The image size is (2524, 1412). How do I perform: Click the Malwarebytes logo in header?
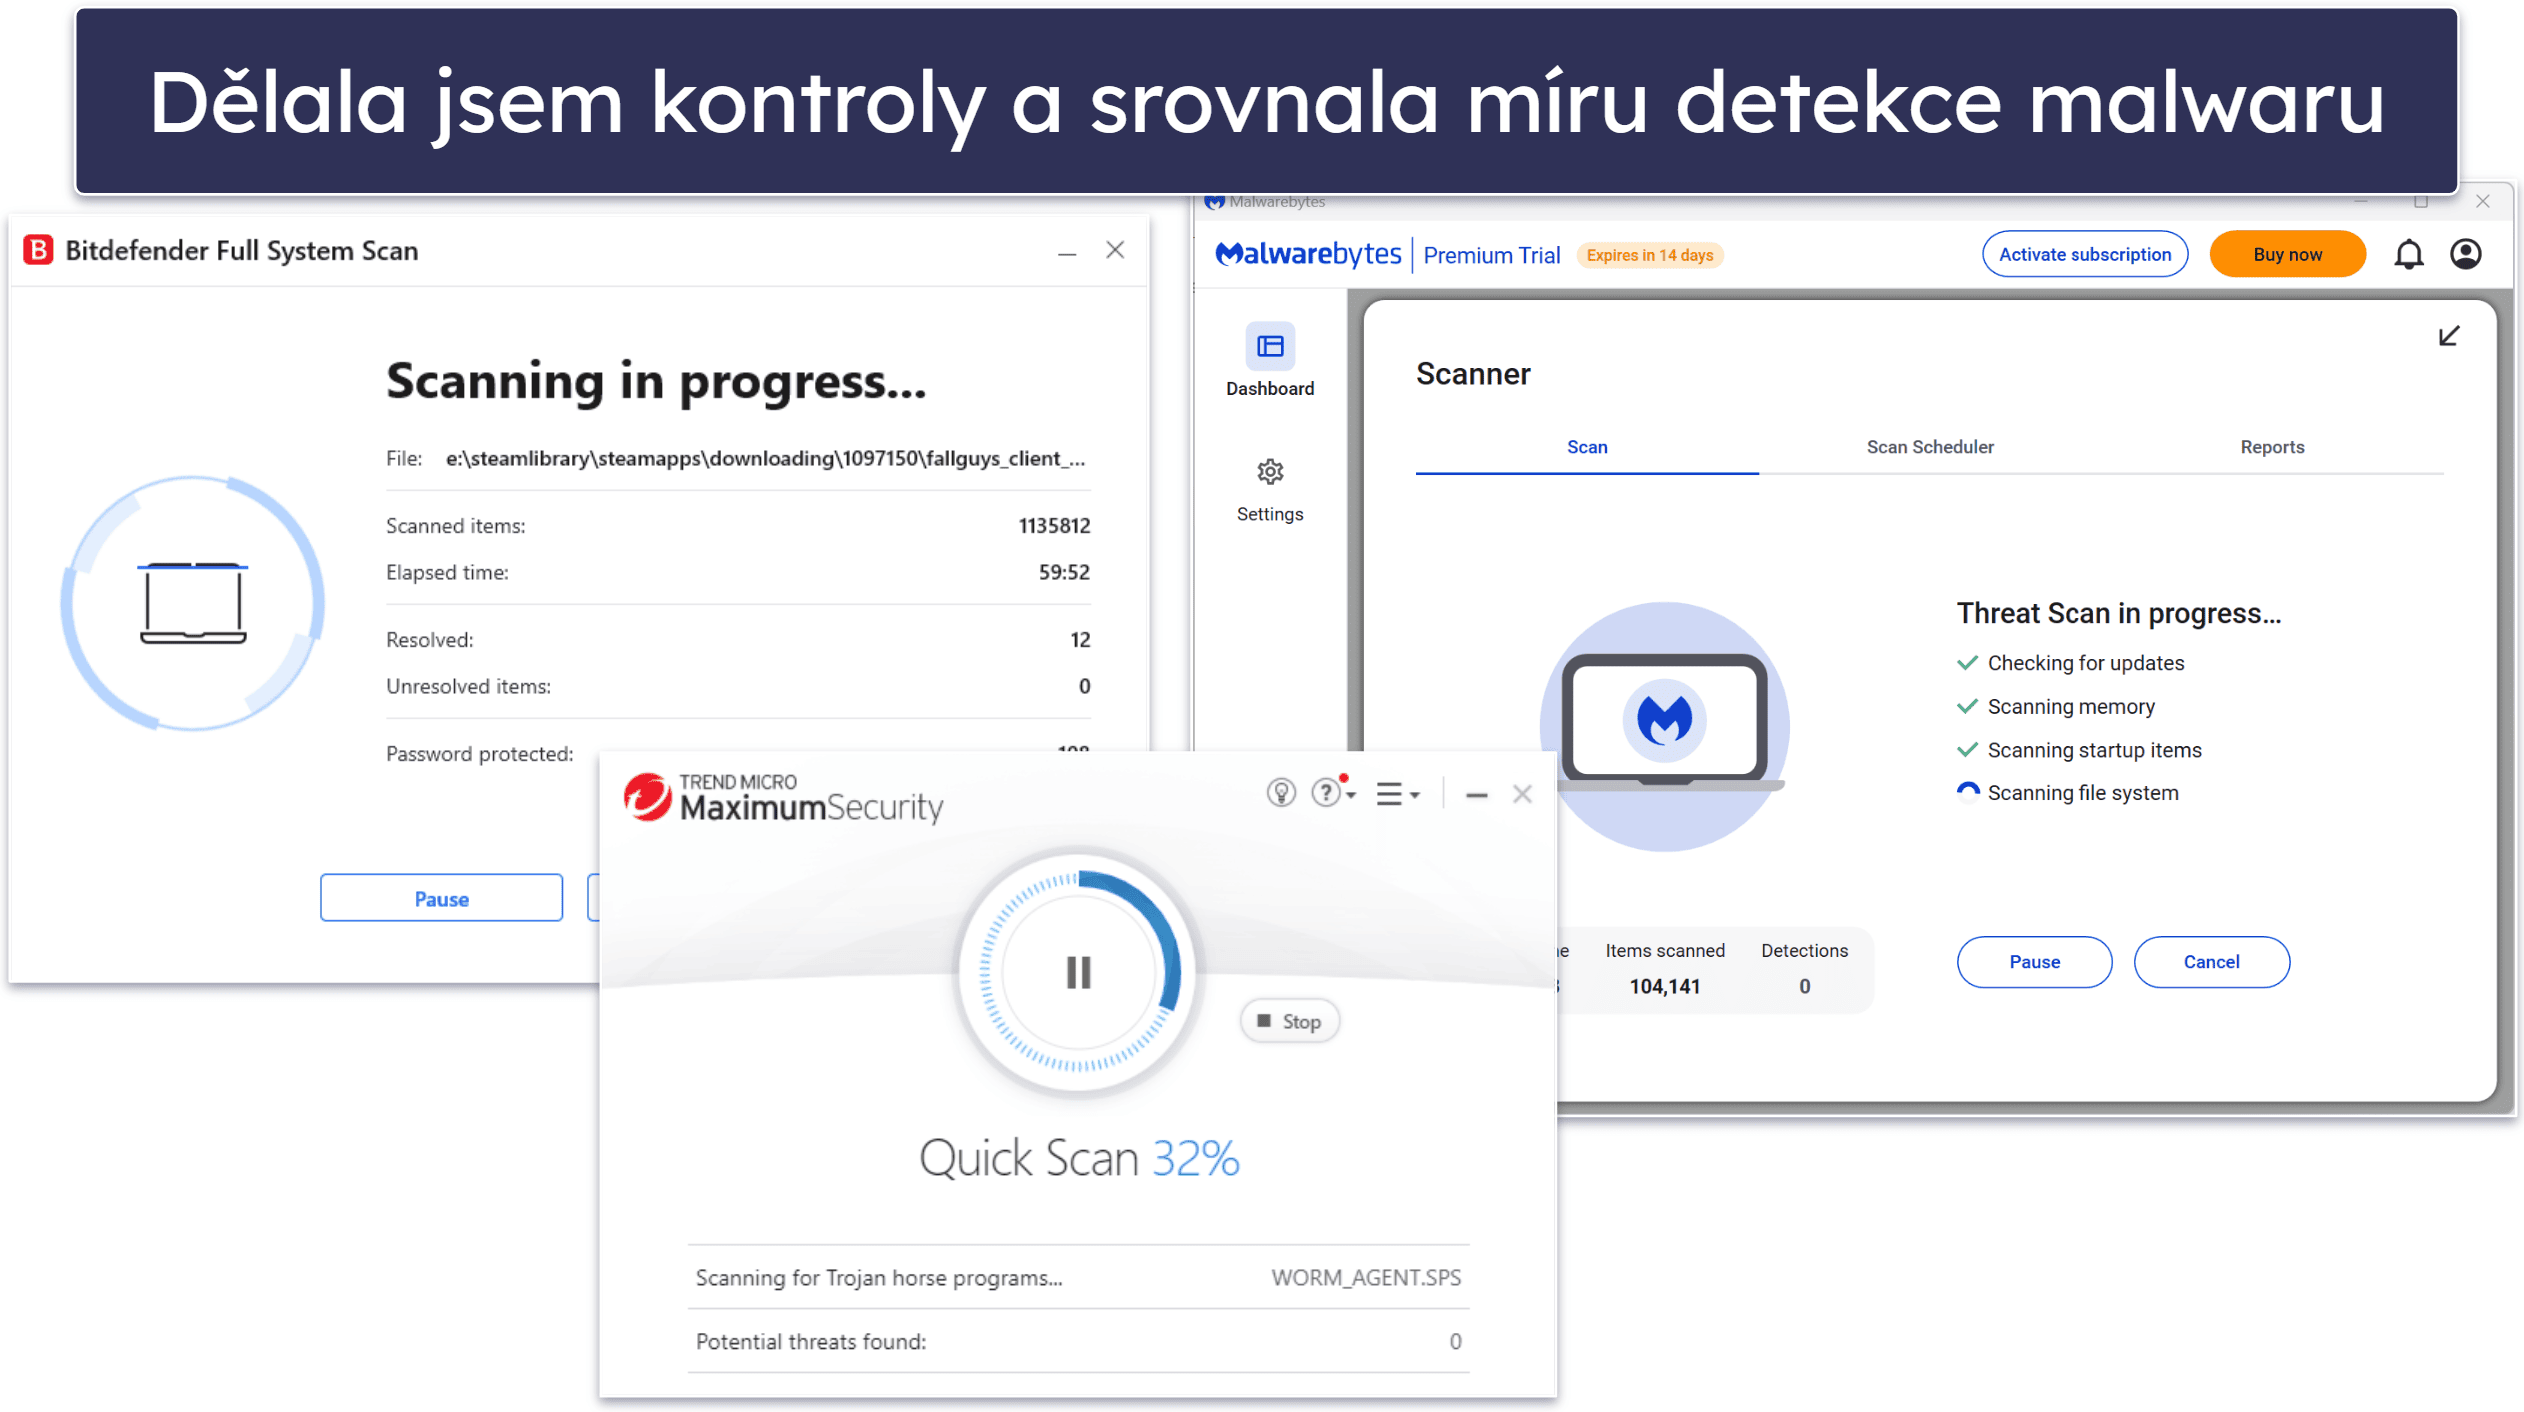click(1307, 255)
